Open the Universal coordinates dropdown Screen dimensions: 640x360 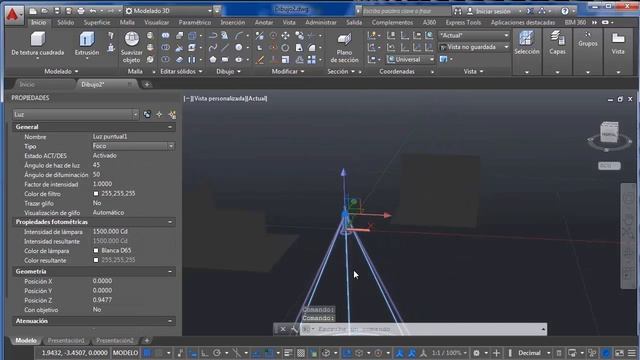411,60
